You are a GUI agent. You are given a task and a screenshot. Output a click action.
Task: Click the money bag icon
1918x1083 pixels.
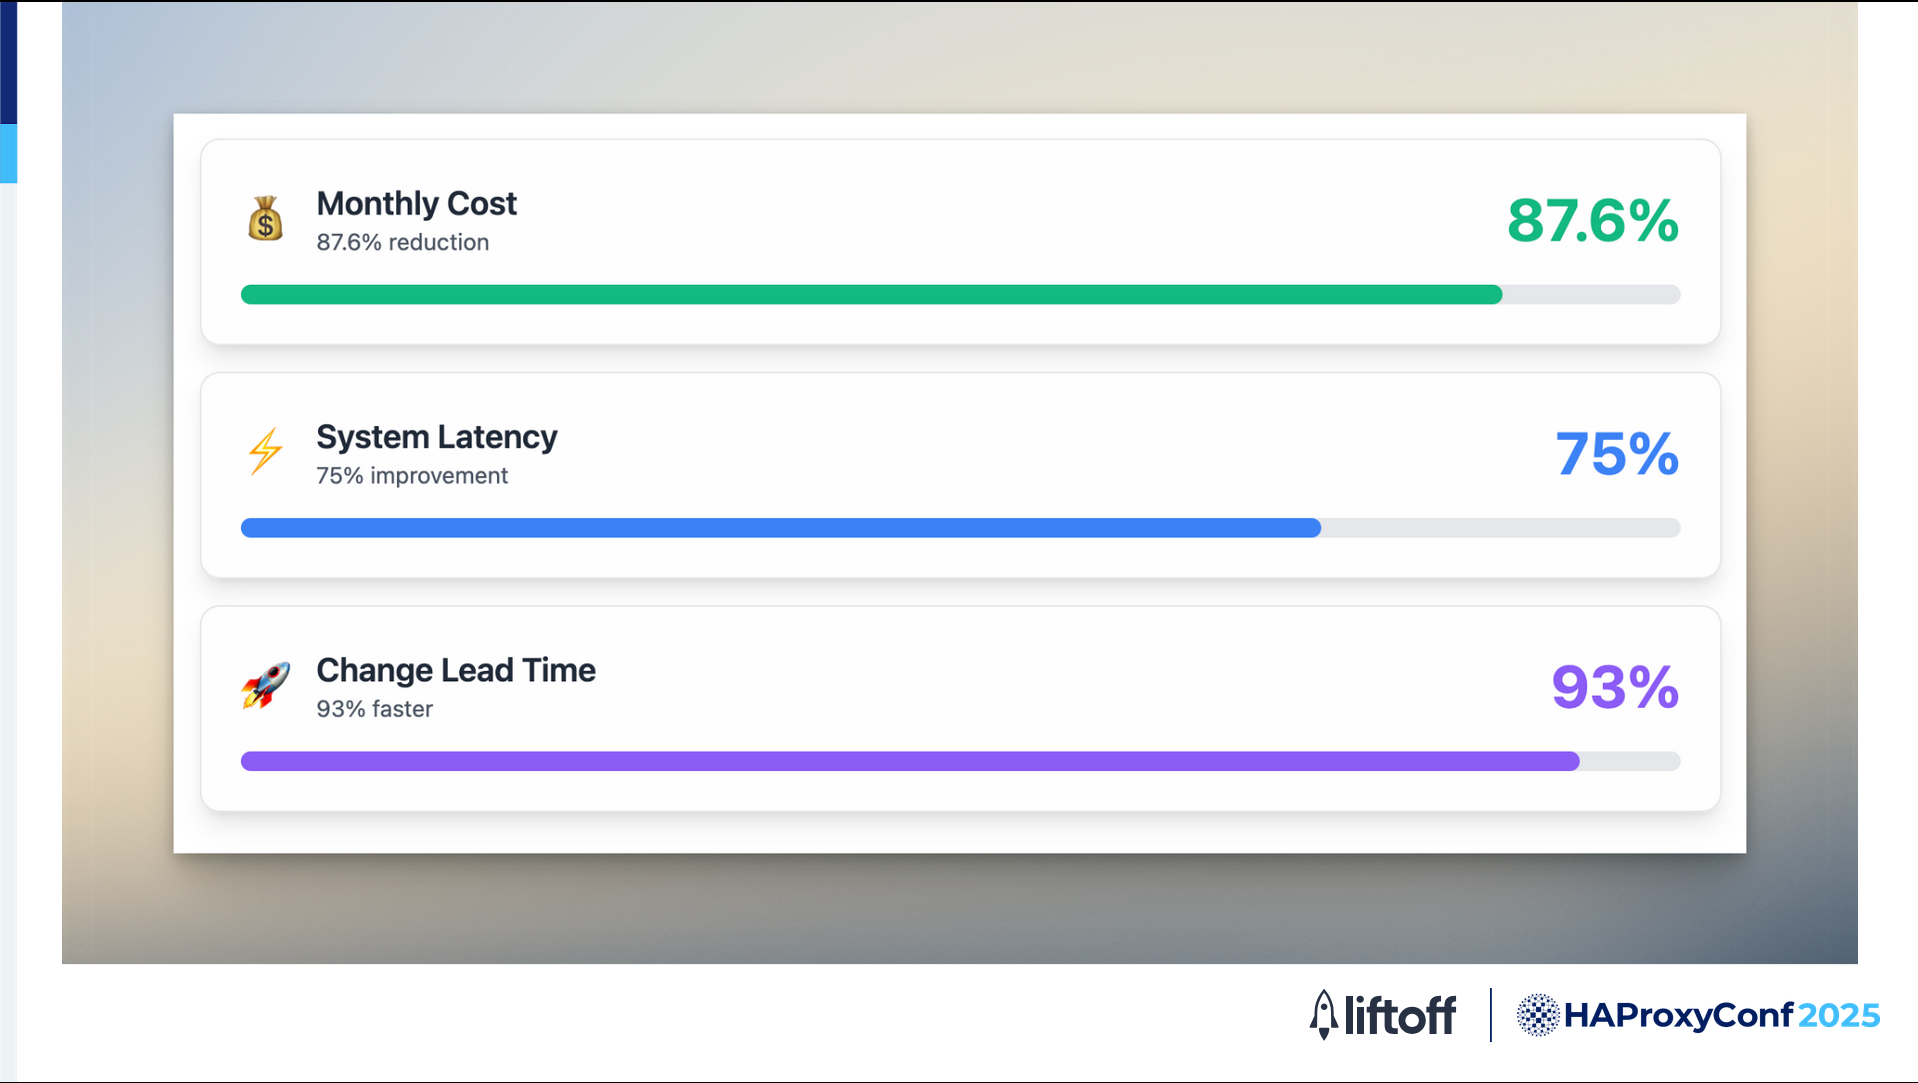[265, 219]
